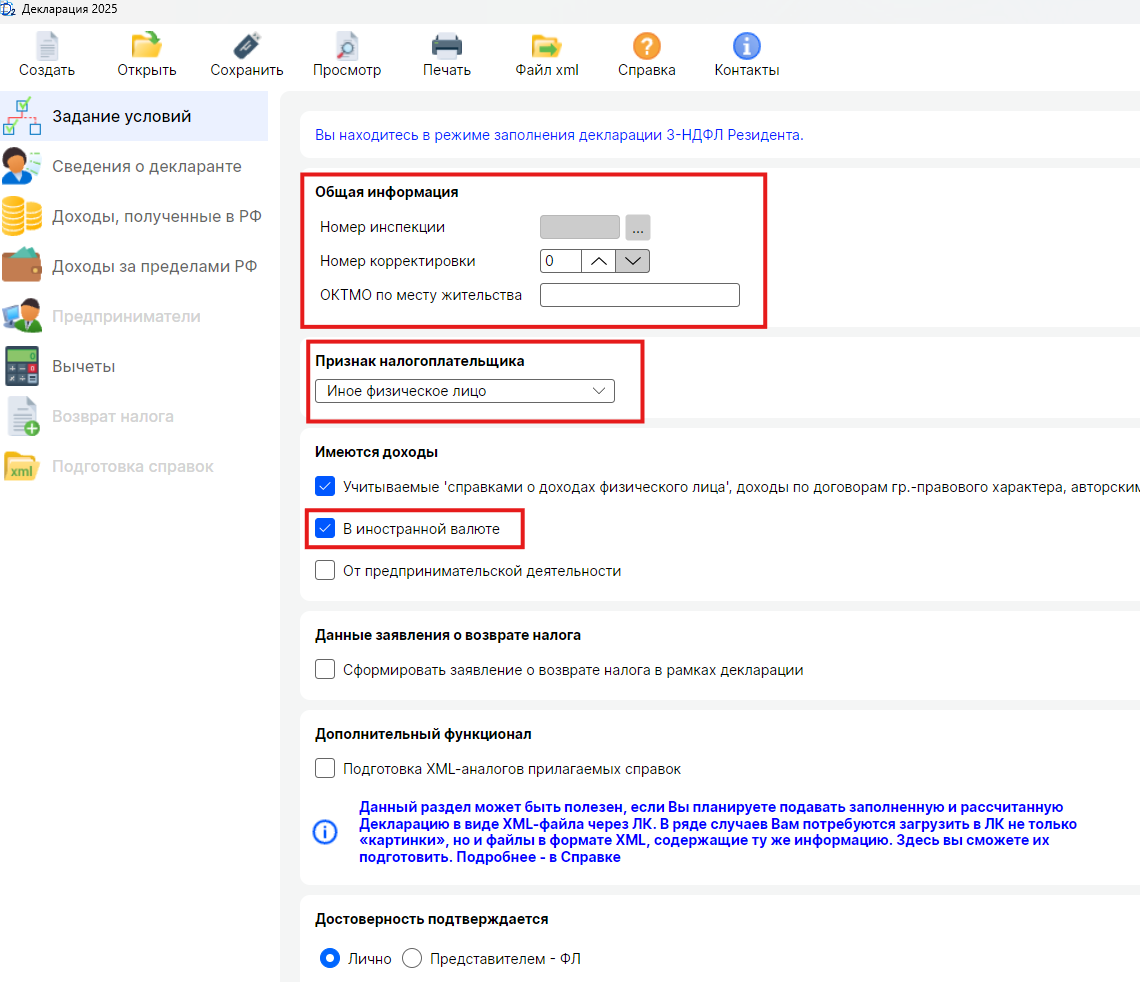Open the Справка help icon

click(x=647, y=47)
